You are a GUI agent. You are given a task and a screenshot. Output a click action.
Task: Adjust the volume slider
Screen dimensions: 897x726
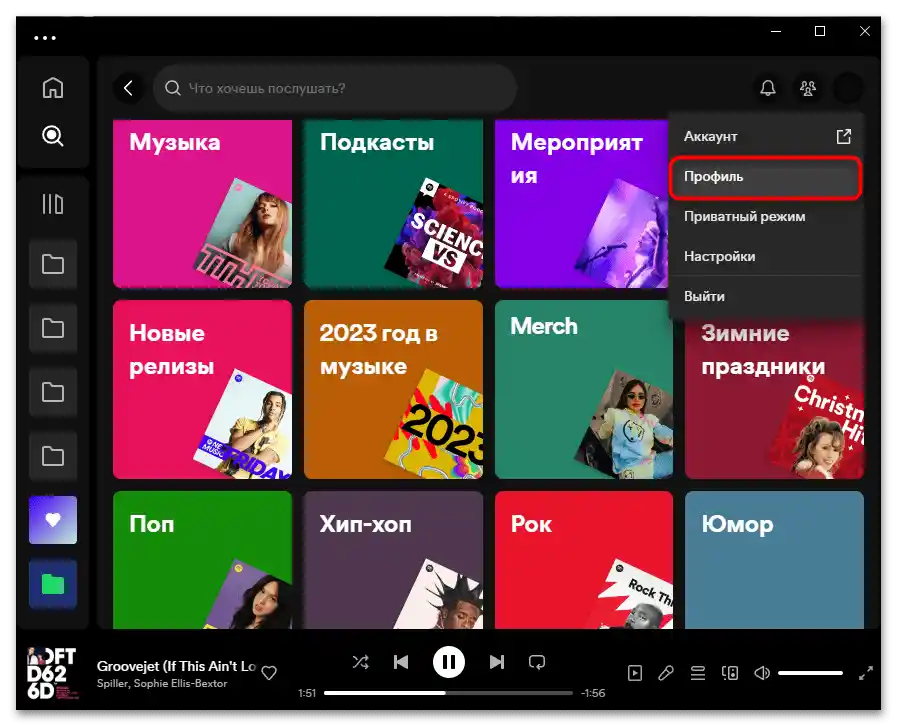click(810, 672)
